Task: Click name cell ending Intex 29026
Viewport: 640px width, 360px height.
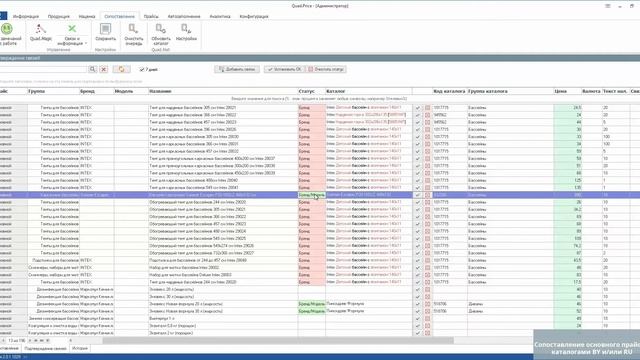Action: pyautogui.click(x=223, y=246)
